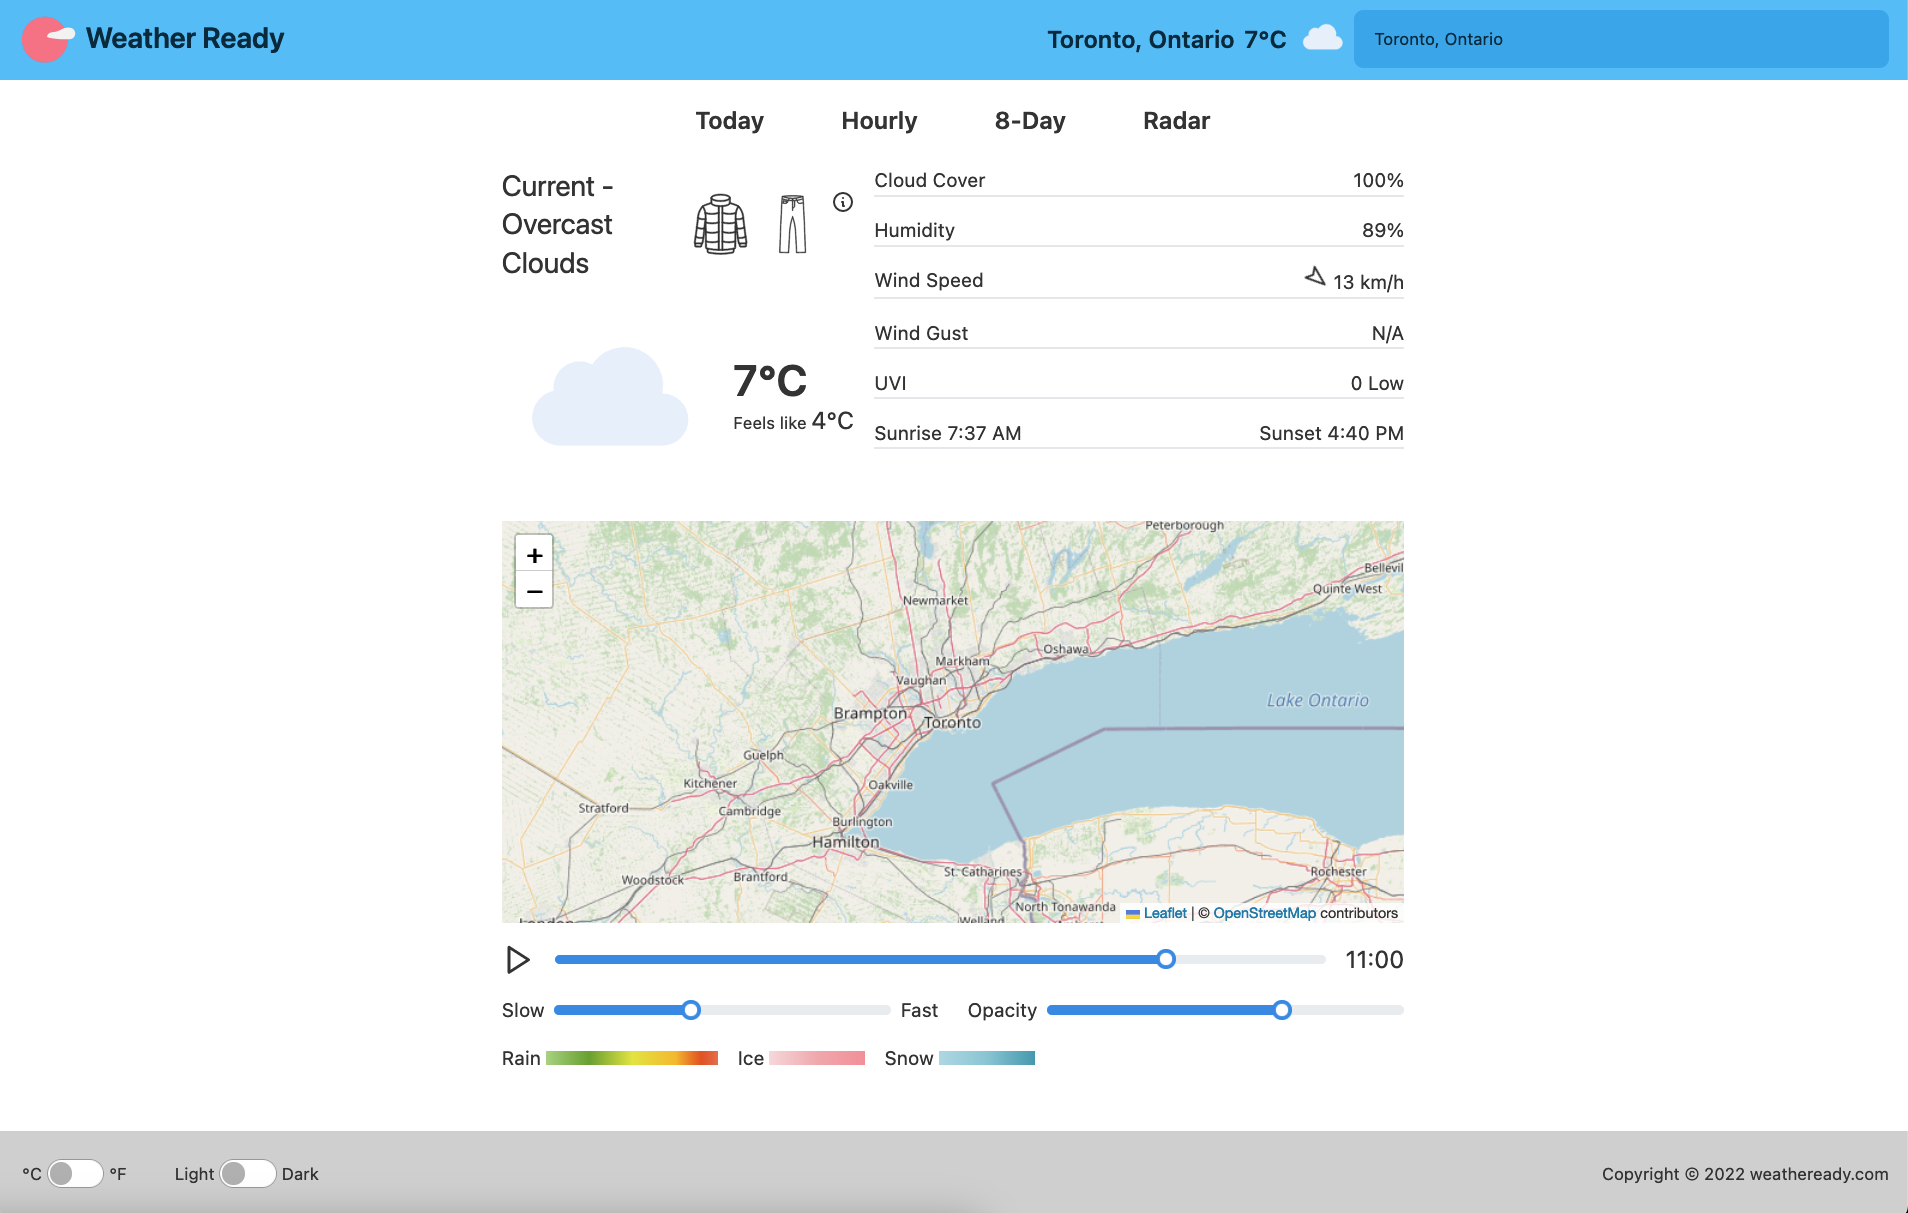Click the Rochester label on the map

click(x=1338, y=871)
